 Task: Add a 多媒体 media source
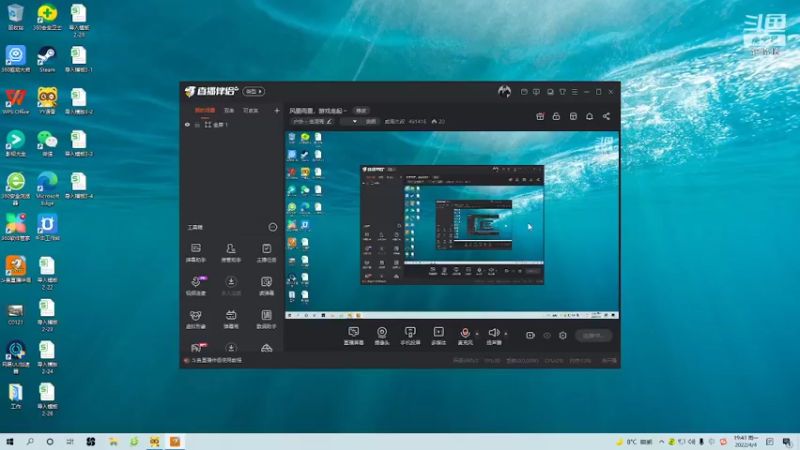click(438, 336)
